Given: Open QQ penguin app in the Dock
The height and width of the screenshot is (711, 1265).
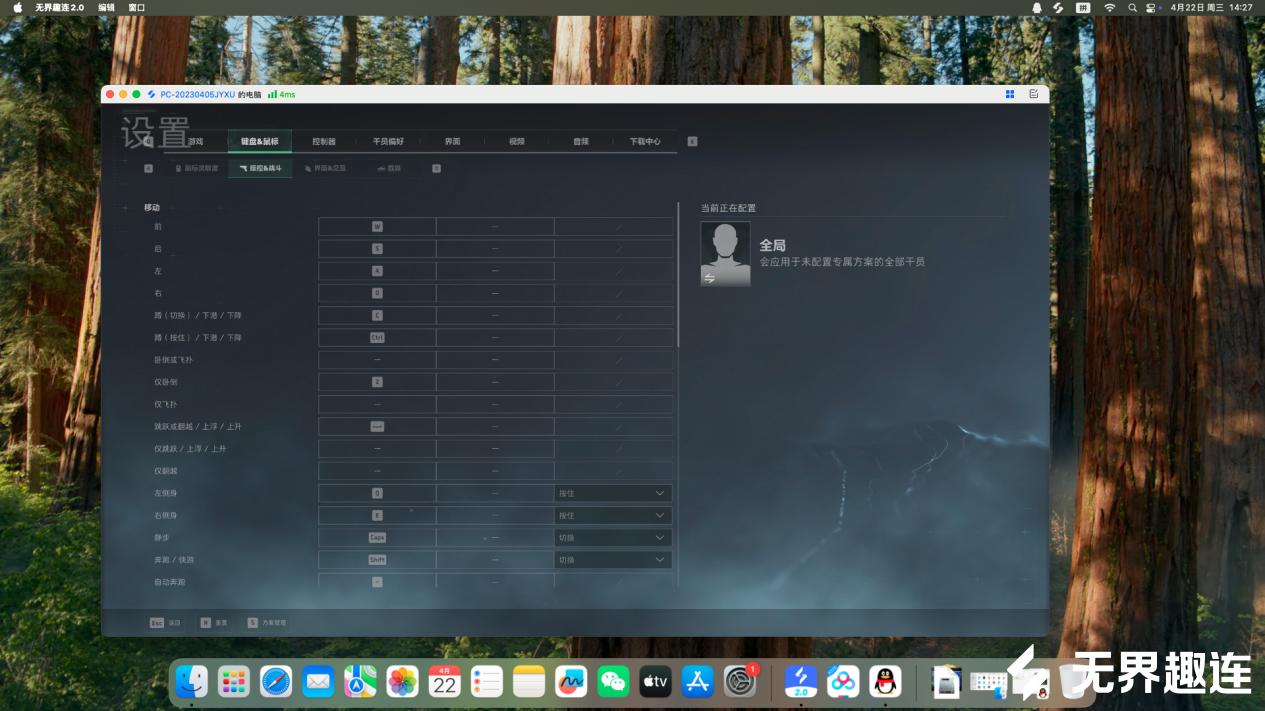Looking at the screenshot, I should click(x=884, y=682).
